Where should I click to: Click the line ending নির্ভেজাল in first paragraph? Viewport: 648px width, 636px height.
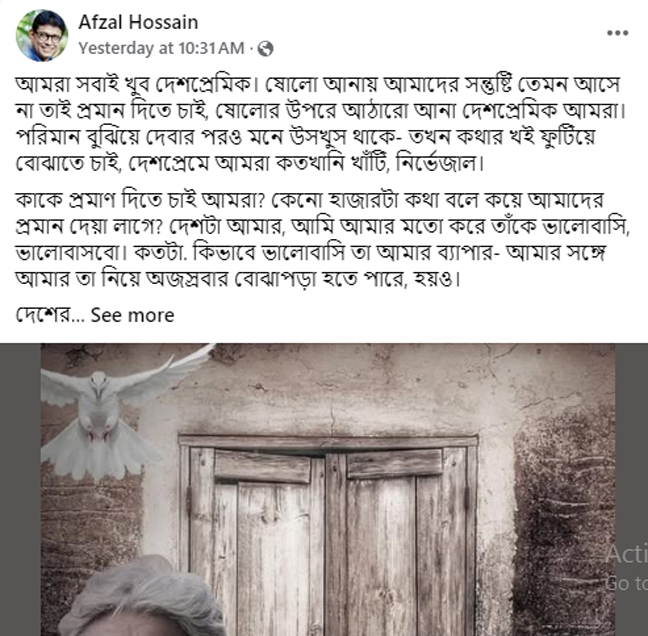click(x=250, y=163)
